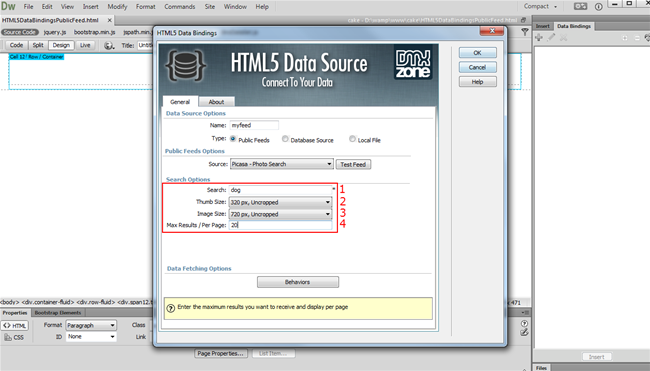Open the Format Paragraph dropdown
650x371 pixels.
tap(91, 325)
